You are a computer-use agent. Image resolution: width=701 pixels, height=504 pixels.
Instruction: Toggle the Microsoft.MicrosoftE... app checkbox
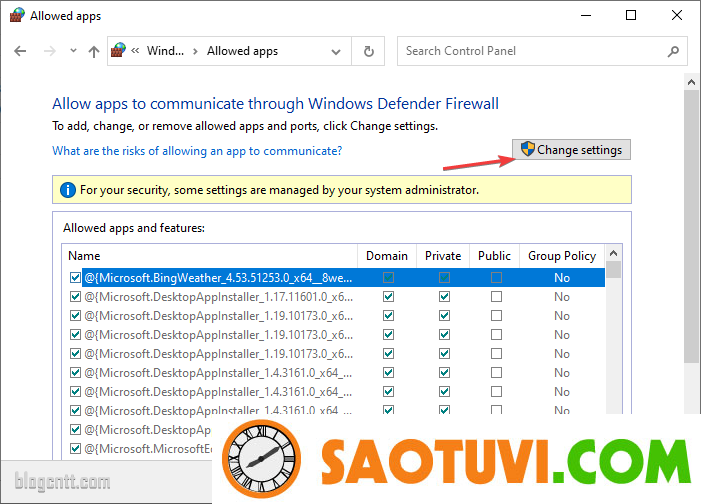click(x=75, y=449)
